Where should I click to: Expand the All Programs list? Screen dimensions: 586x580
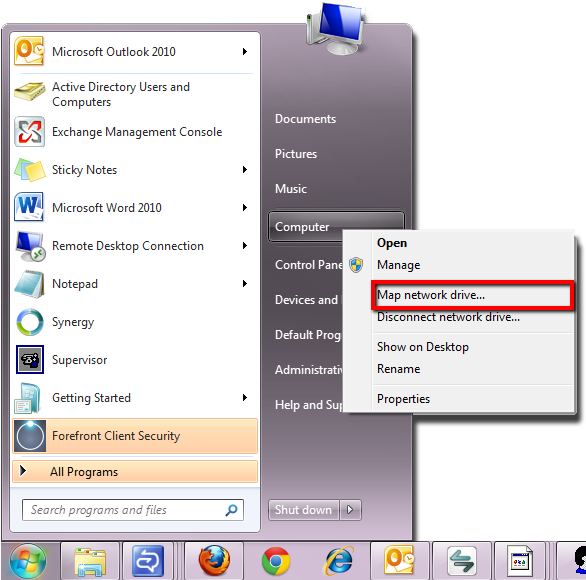click(x=135, y=472)
